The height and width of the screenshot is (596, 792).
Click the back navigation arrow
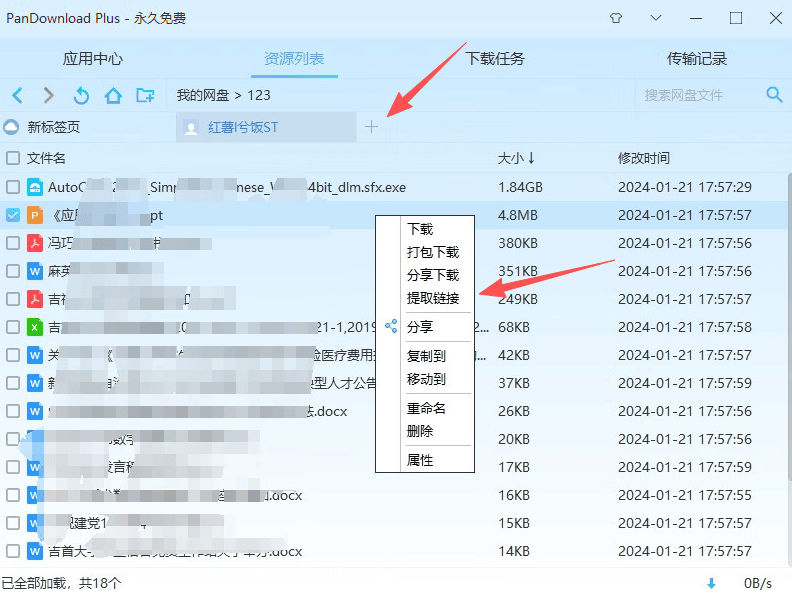[17, 95]
